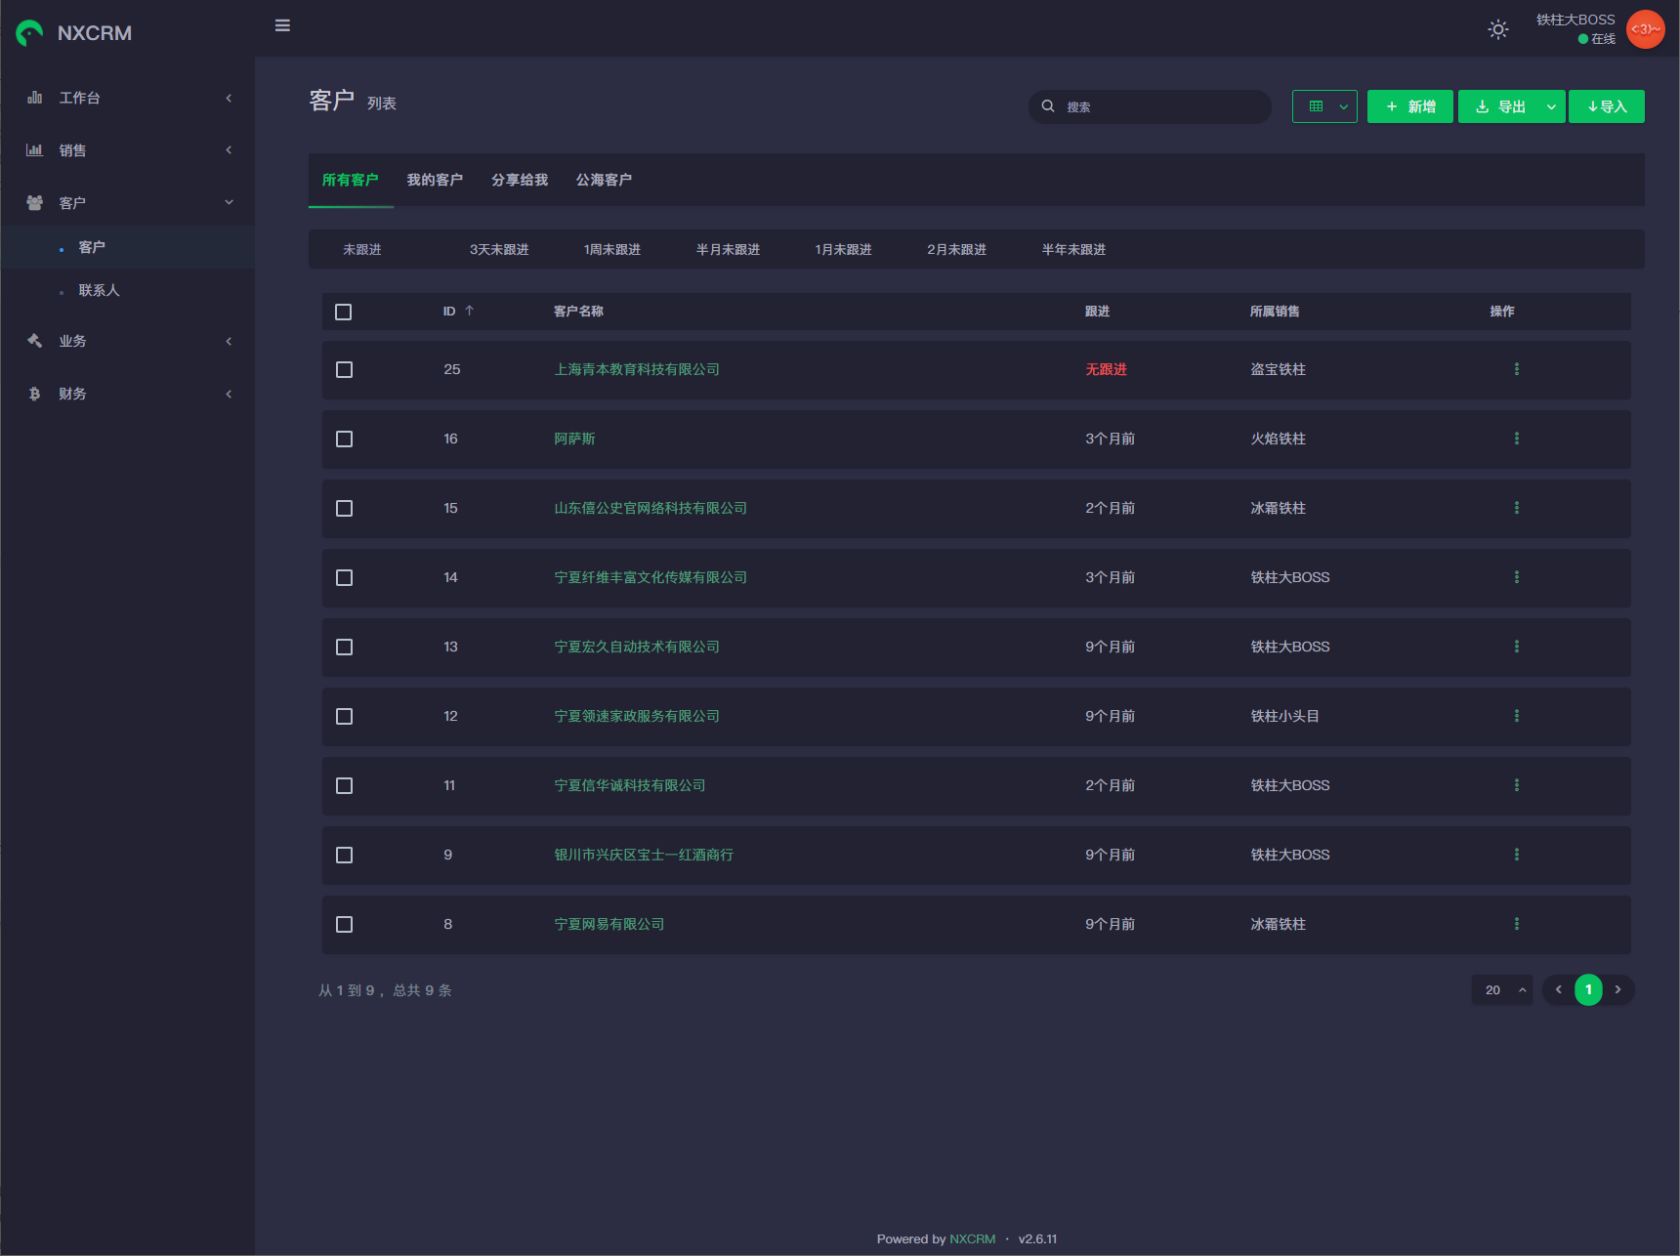The image size is (1680, 1256).
Task: Check the box for customer ID 12
Action: coord(344,717)
